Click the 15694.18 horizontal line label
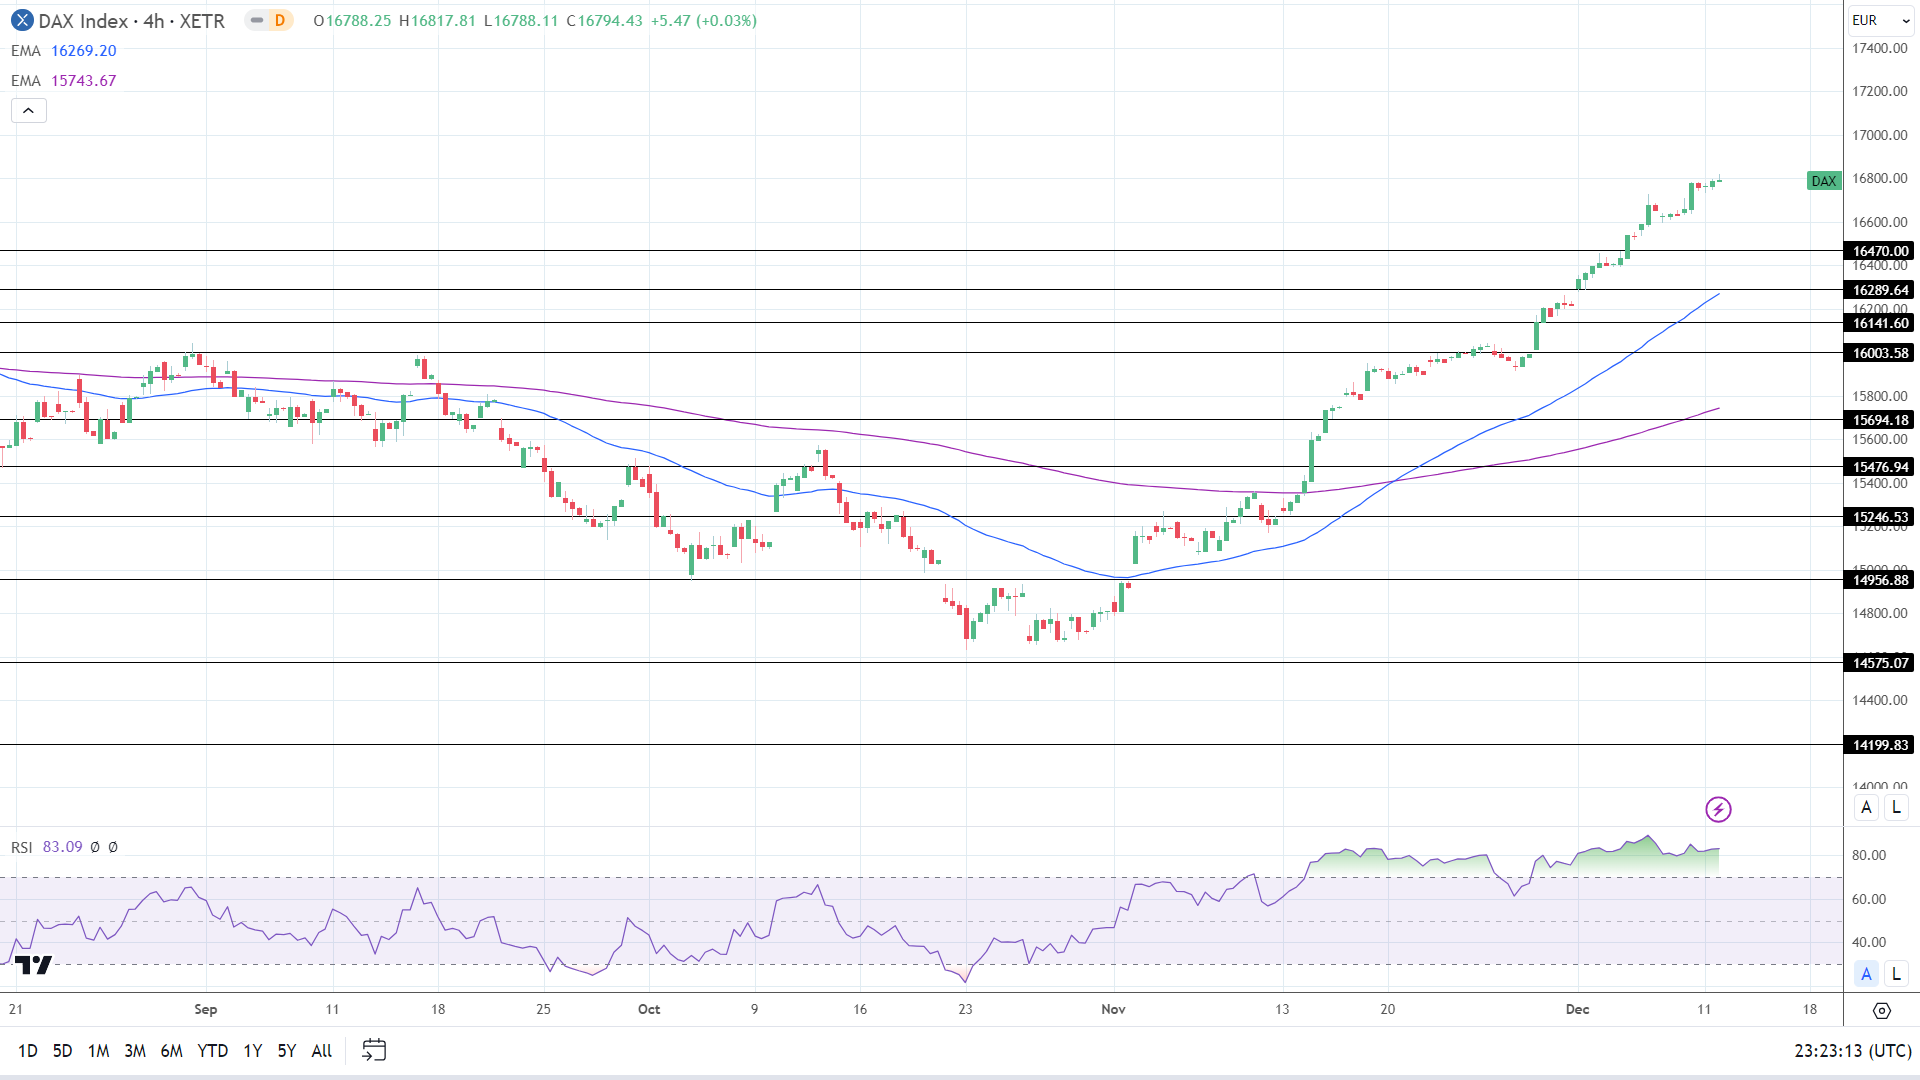Image resolution: width=1920 pixels, height=1080 pixels. pos(1880,420)
